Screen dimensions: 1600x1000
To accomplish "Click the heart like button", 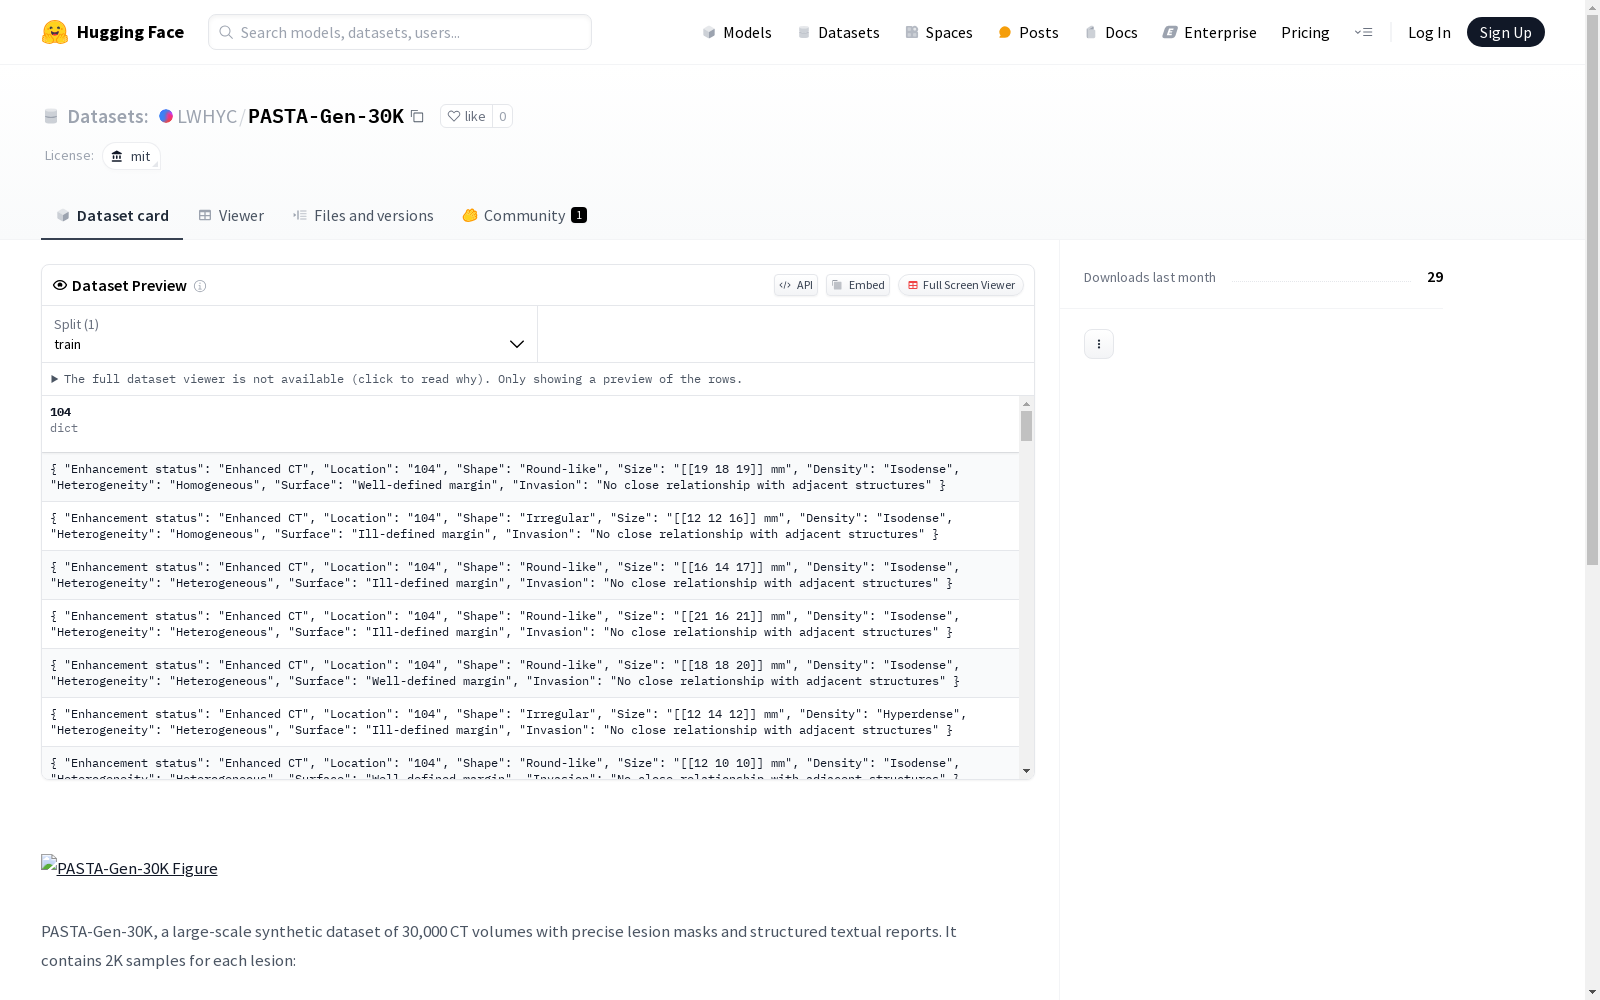I will (466, 116).
